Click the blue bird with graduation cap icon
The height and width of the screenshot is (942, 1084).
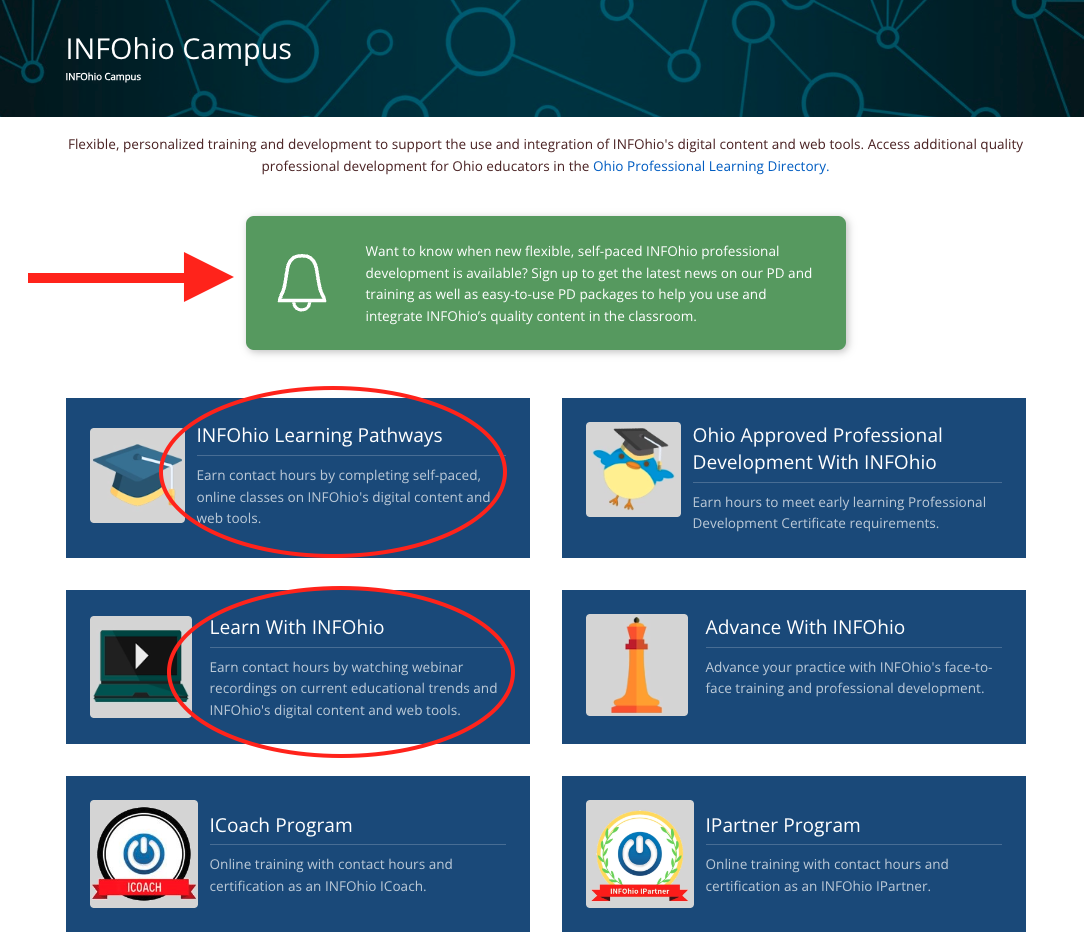[x=633, y=469]
